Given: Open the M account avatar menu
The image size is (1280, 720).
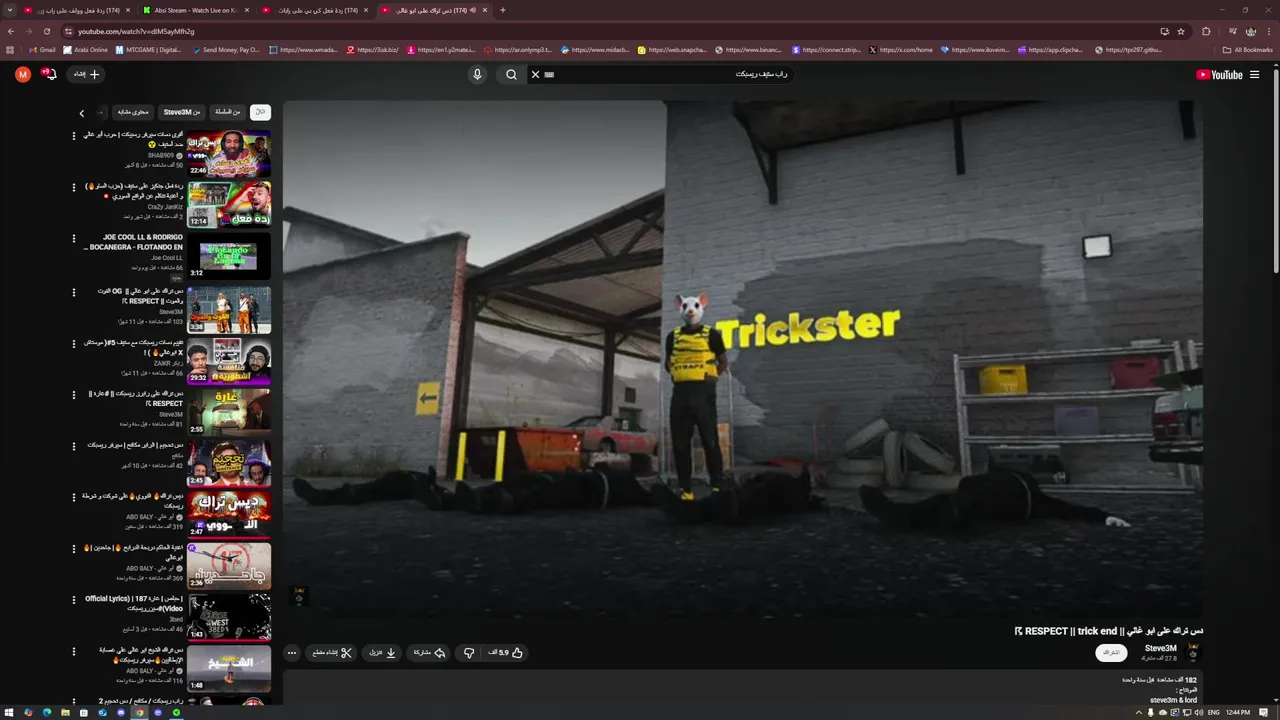Looking at the screenshot, I should tap(23, 74).
